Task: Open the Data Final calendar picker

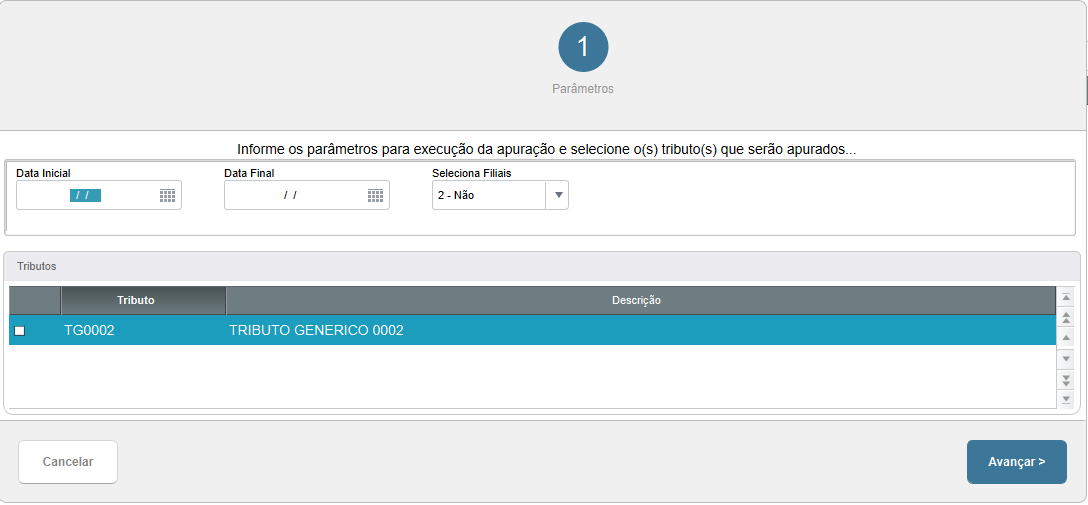Action: 375,196
